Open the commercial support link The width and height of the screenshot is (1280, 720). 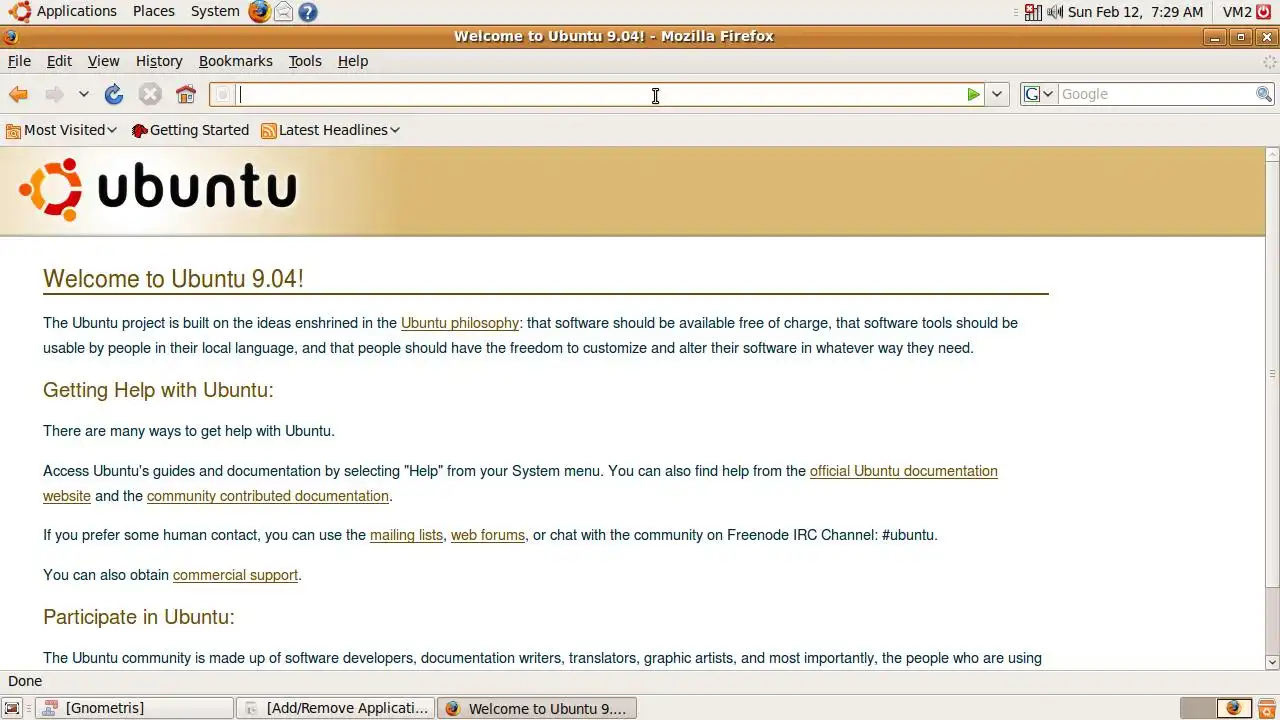tap(235, 575)
